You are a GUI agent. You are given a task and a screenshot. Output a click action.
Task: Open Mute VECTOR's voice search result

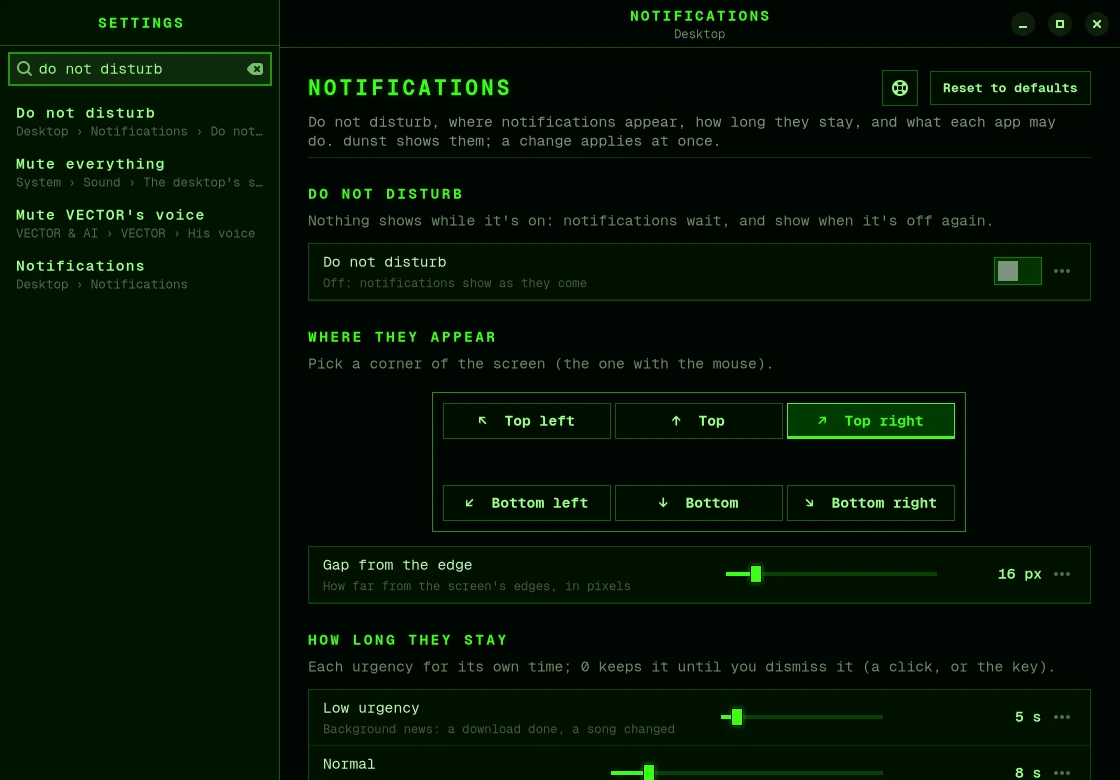[x=139, y=224]
